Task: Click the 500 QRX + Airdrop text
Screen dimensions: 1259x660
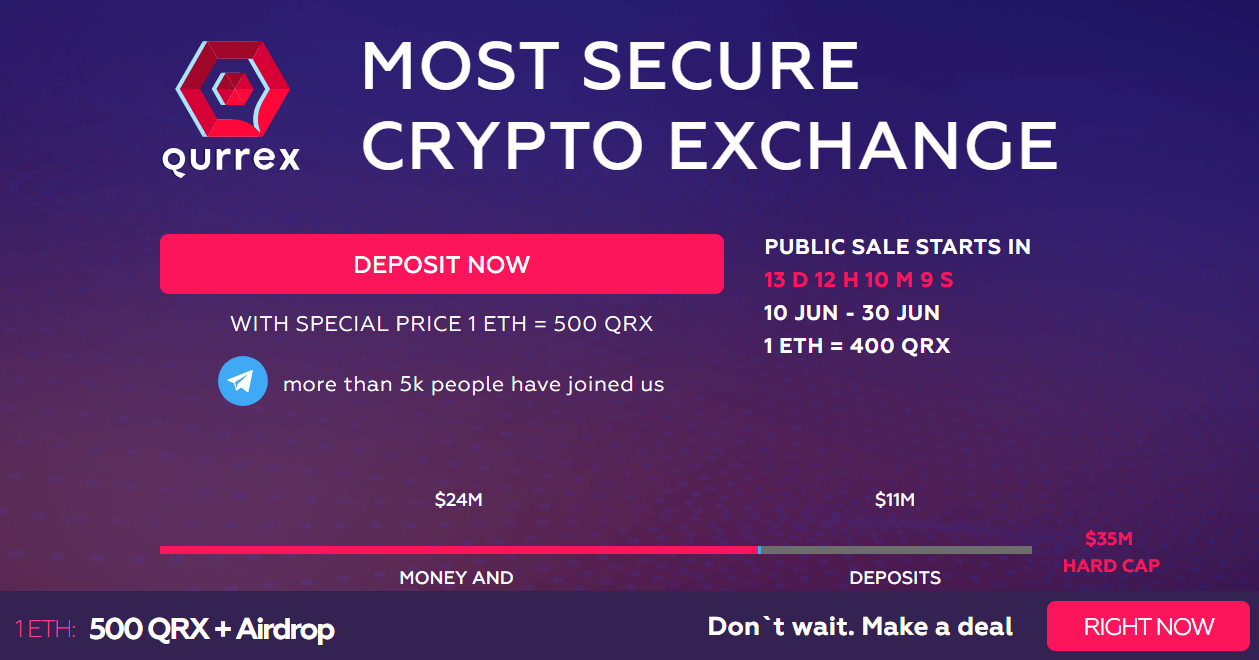Action: click(x=212, y=629)
